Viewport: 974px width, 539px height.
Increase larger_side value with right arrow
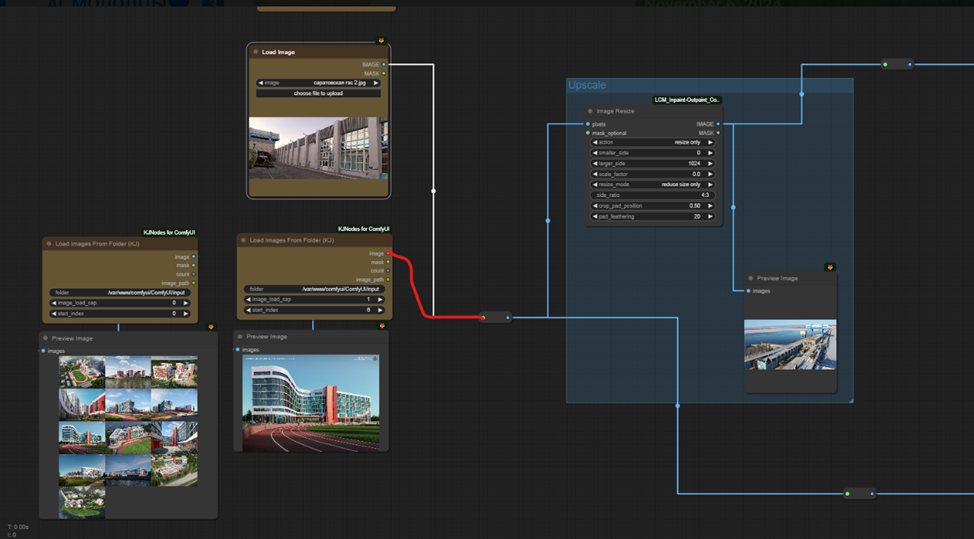(x=710, y=163)
